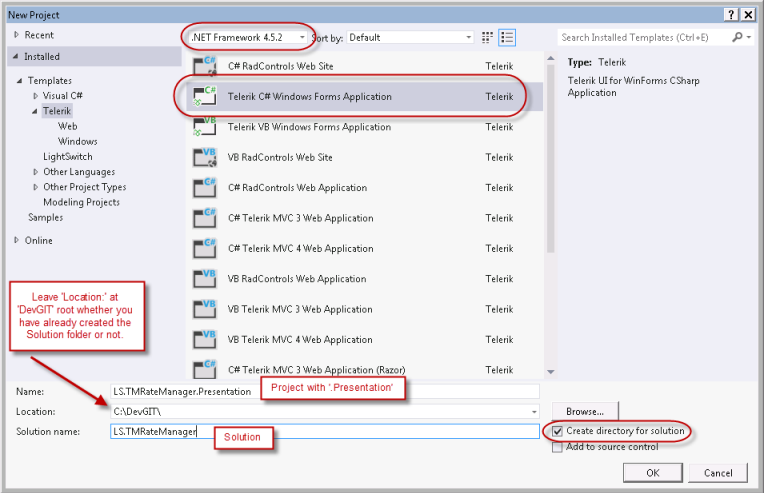Expand the Other Languages node arrow
The width and height of the screenshot is (764, 493).
[x=35, y=172]
